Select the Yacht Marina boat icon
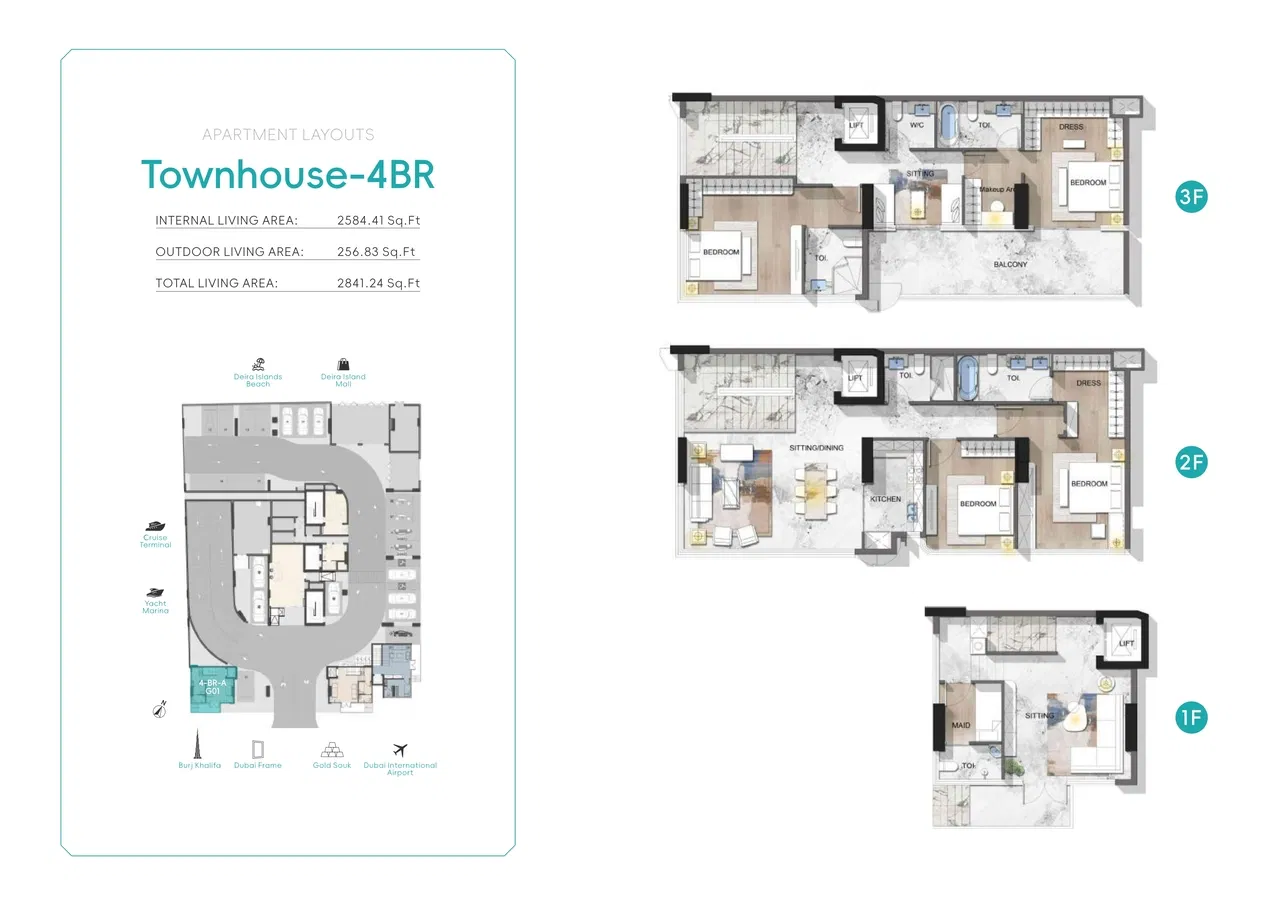Screen dimensions: 1280x905 [155, 593]
